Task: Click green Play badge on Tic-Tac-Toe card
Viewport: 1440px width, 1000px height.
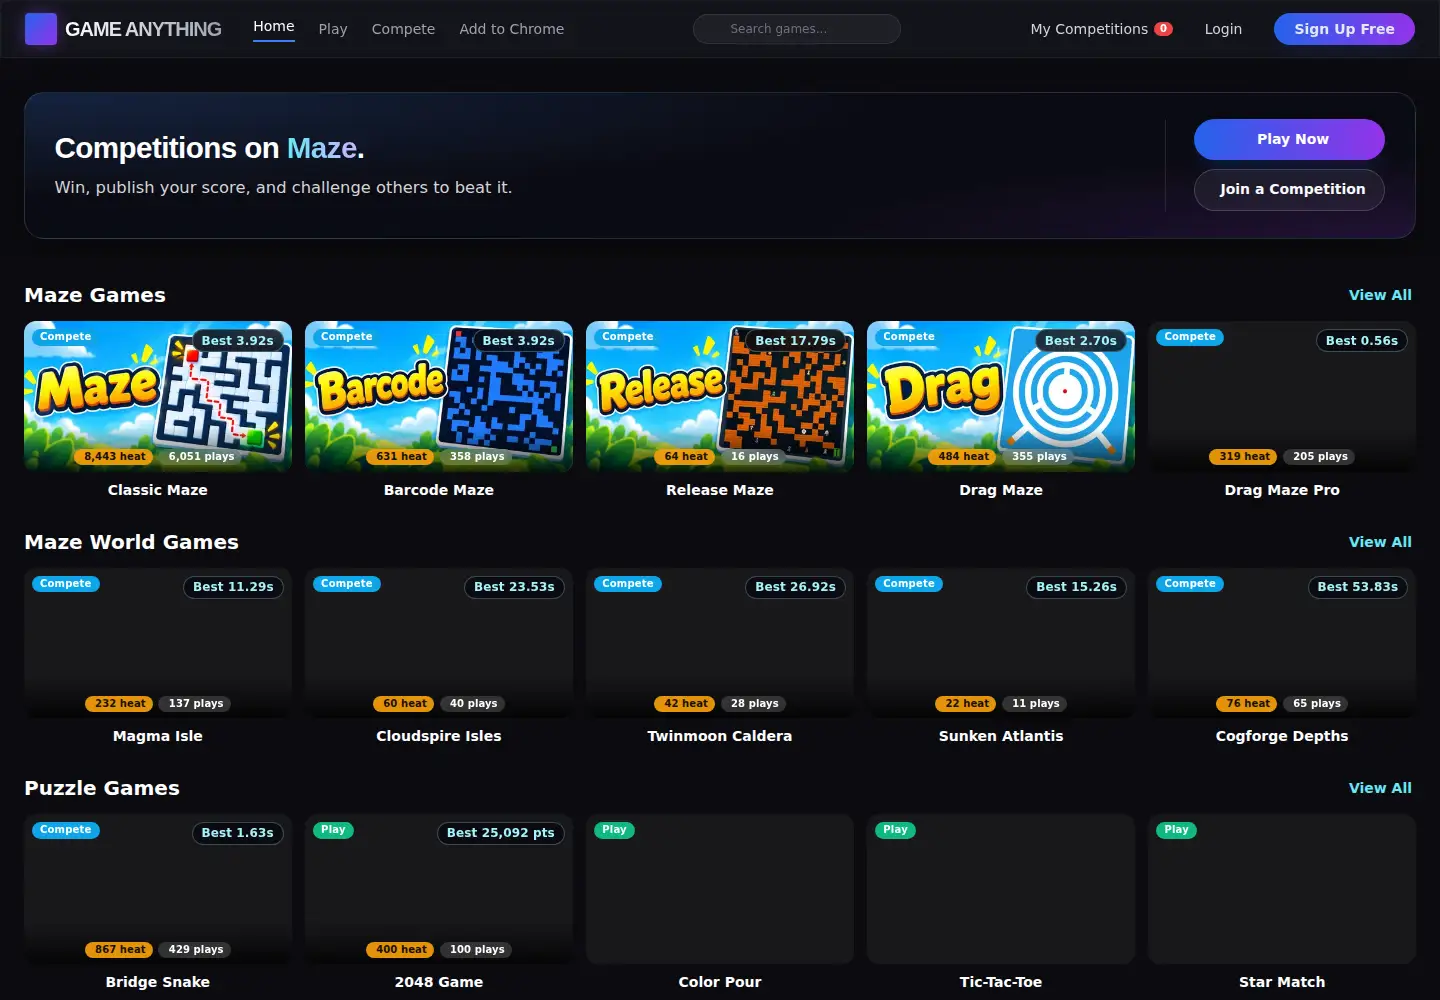Action: [x=895, y=830]
